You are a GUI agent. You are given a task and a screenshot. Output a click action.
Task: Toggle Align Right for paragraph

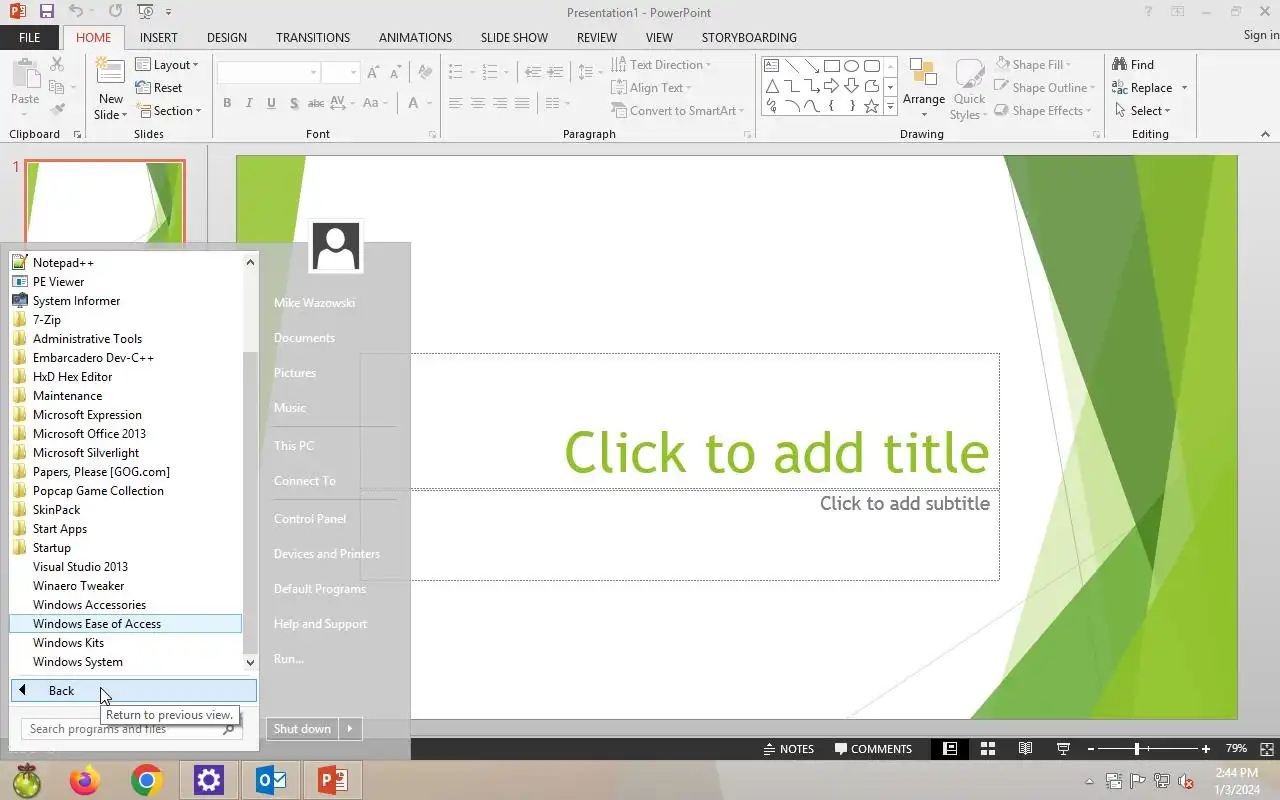(500, 103)
